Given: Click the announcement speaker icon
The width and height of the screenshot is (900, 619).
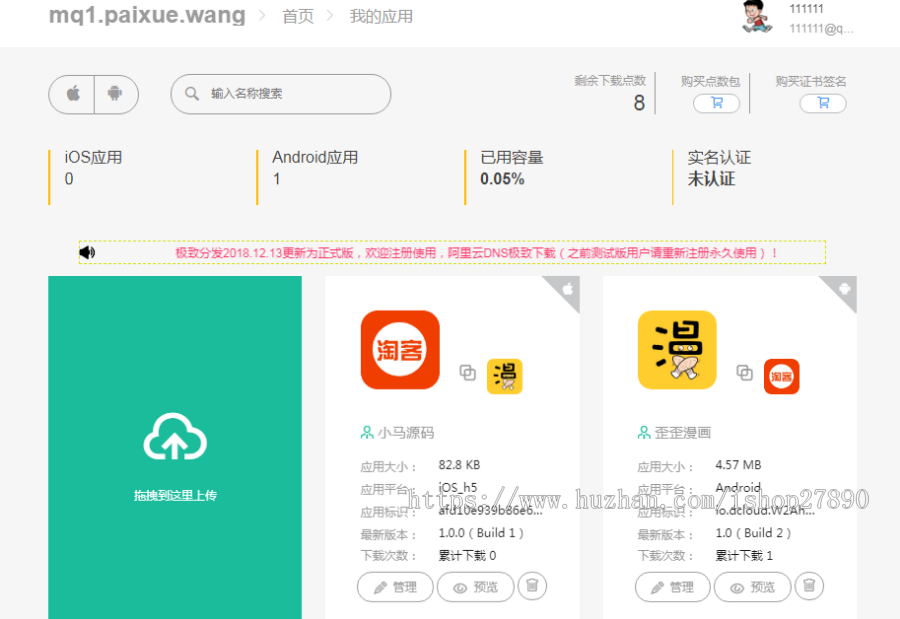Looking at the screenshot, I should (x=87, y=251).
